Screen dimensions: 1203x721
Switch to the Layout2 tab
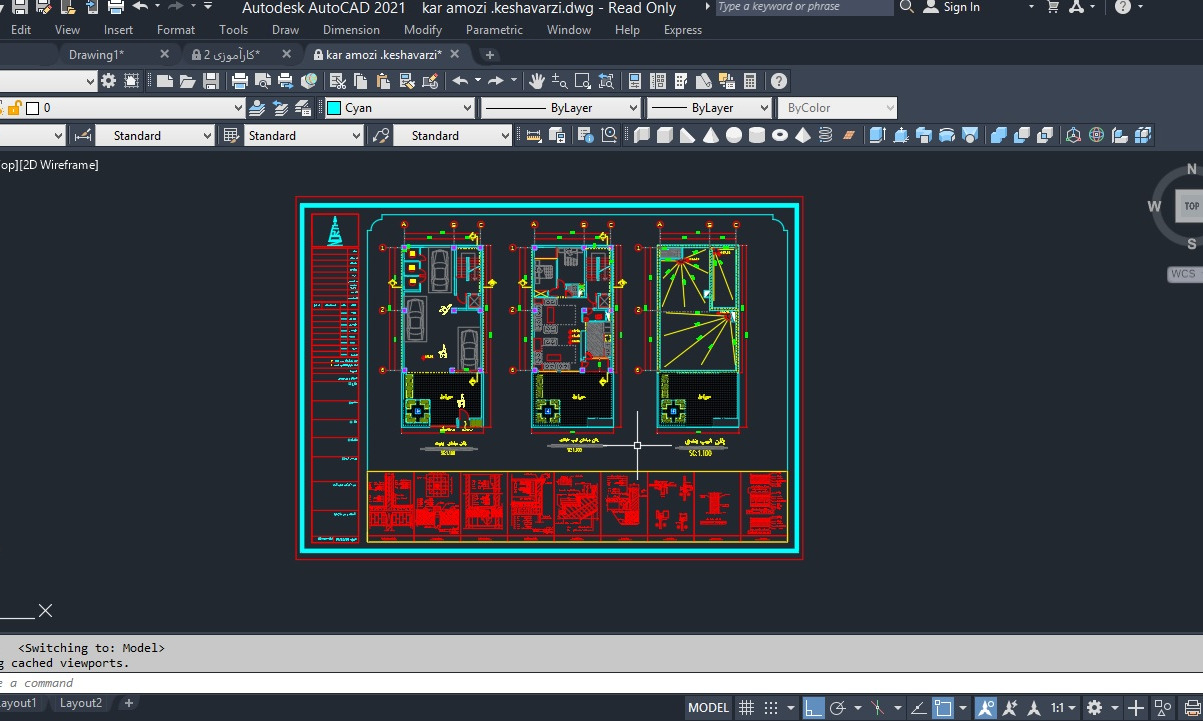click(x=81, y=703)
